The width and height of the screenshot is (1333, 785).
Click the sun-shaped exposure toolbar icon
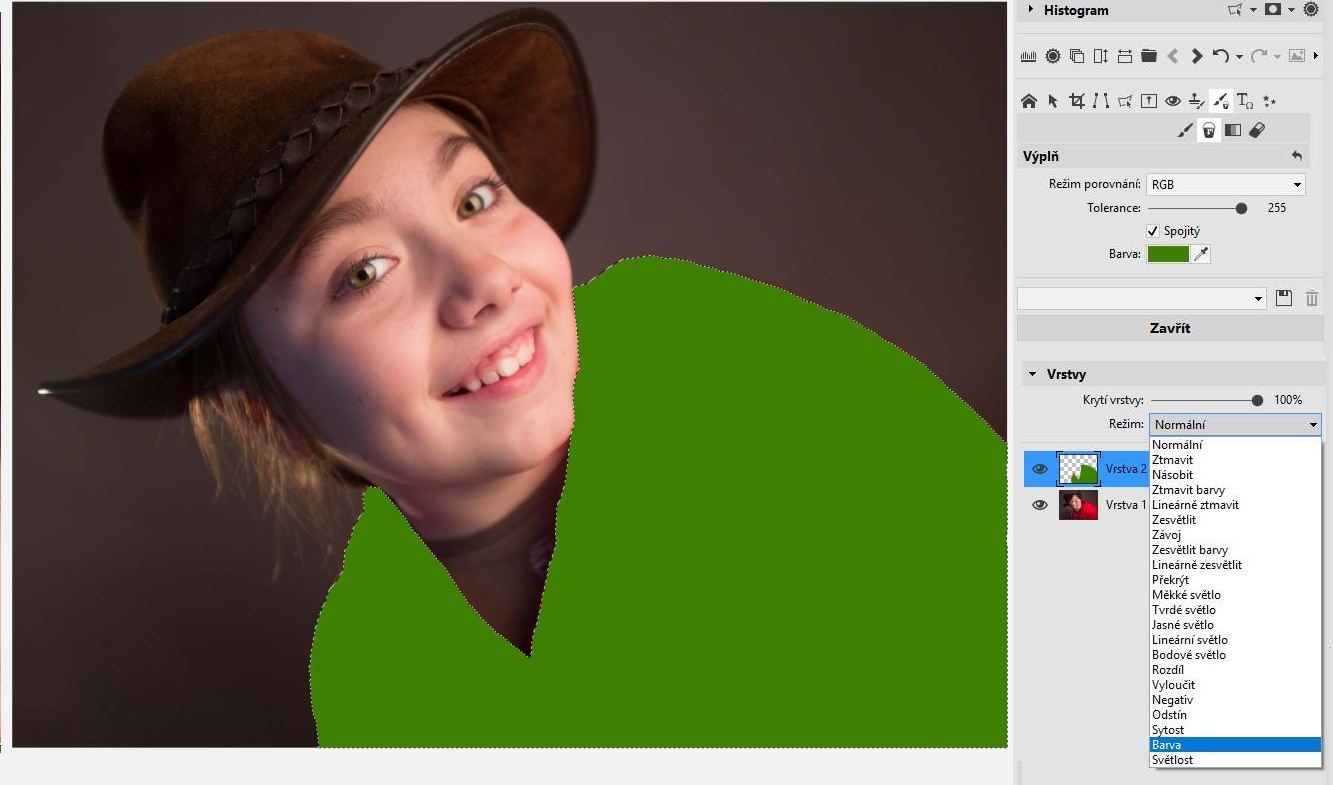1052,56
